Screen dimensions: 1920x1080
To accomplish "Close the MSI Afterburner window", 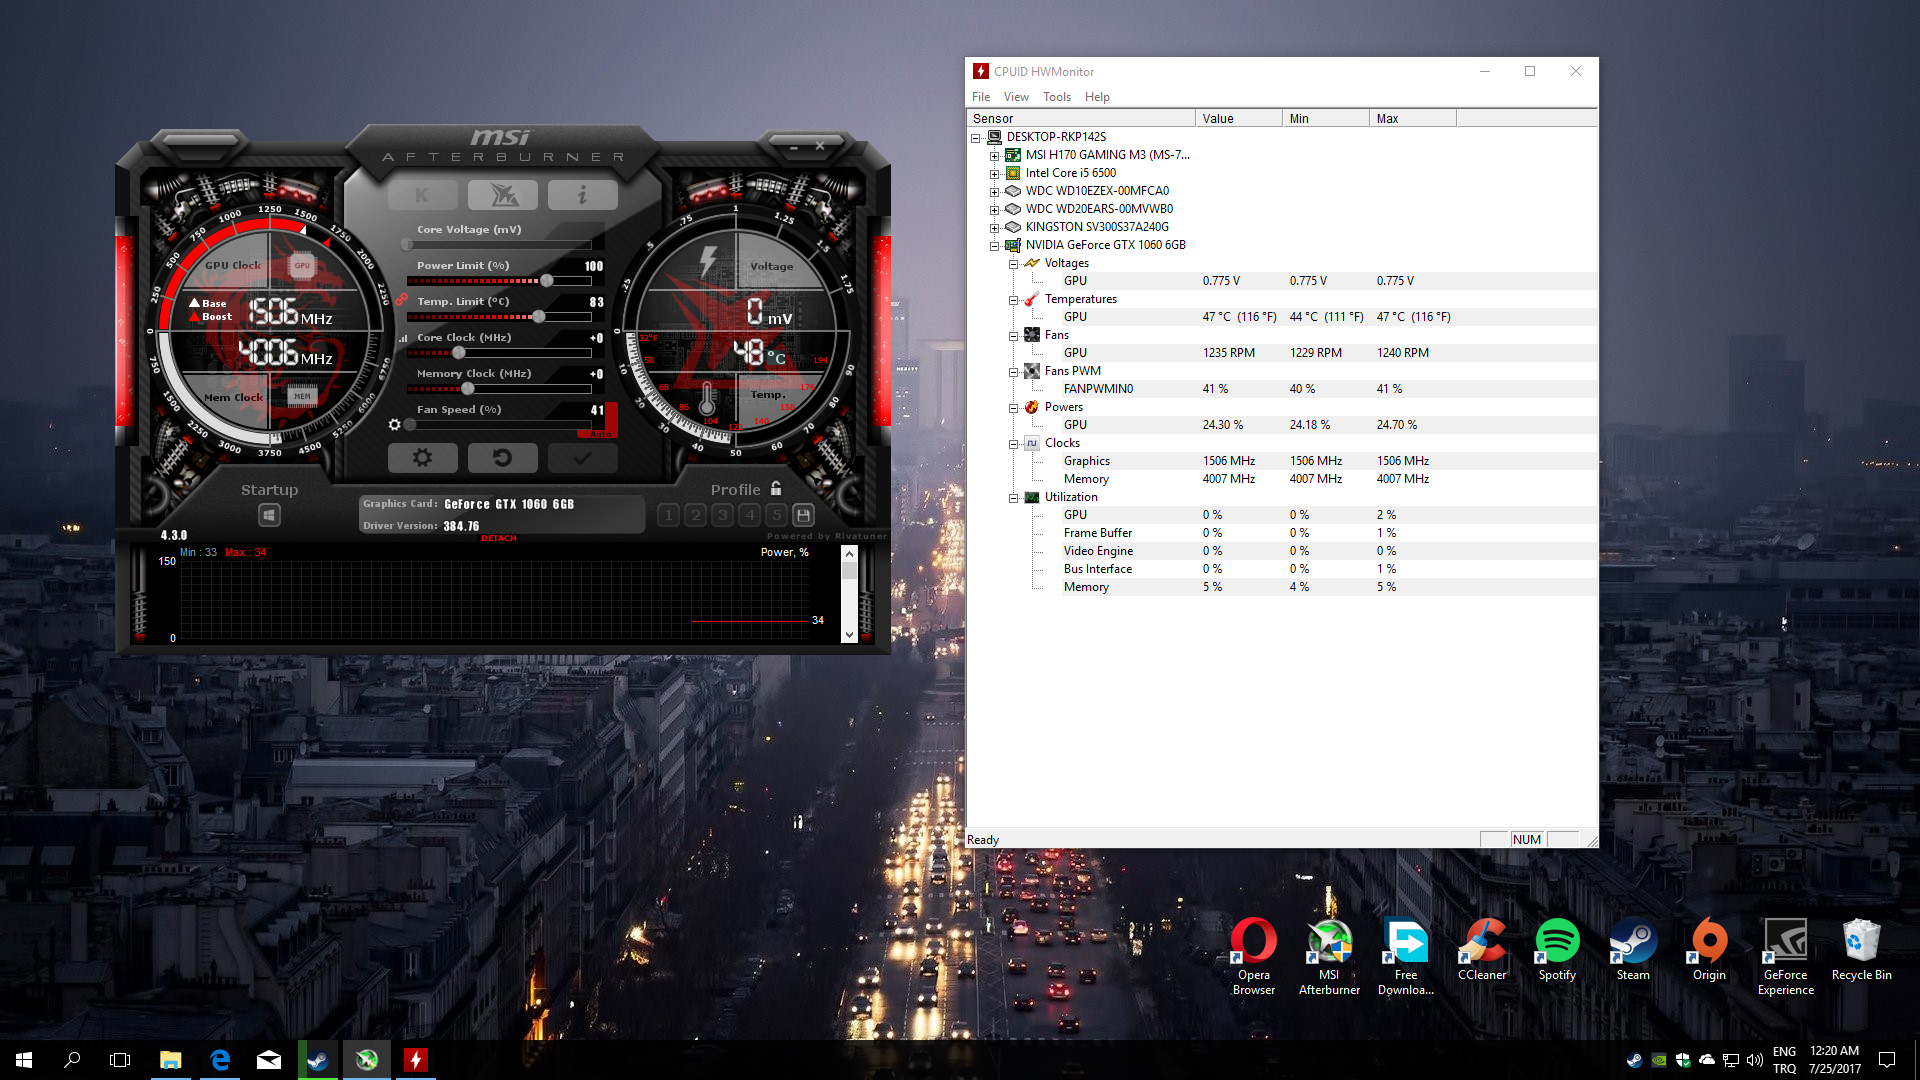I will click(820, 146).
